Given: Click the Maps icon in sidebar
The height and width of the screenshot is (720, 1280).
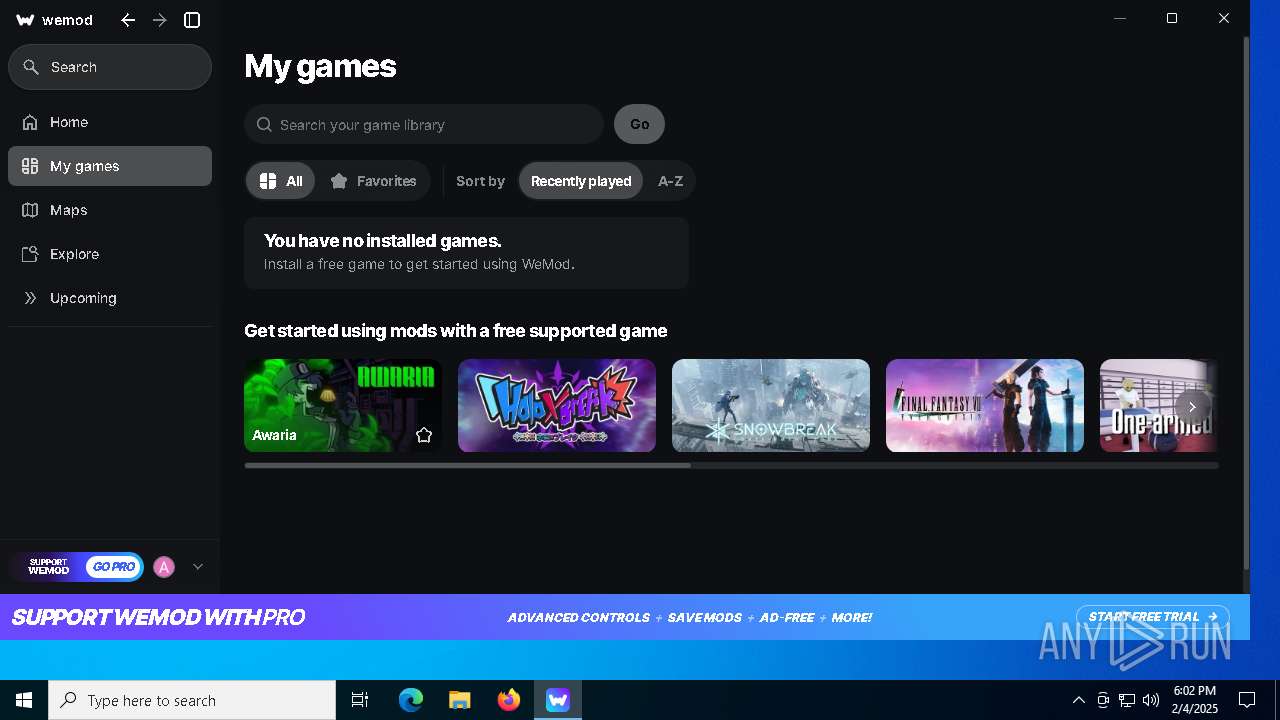Looking at the screenshot, I should click(x=30, y=210).
